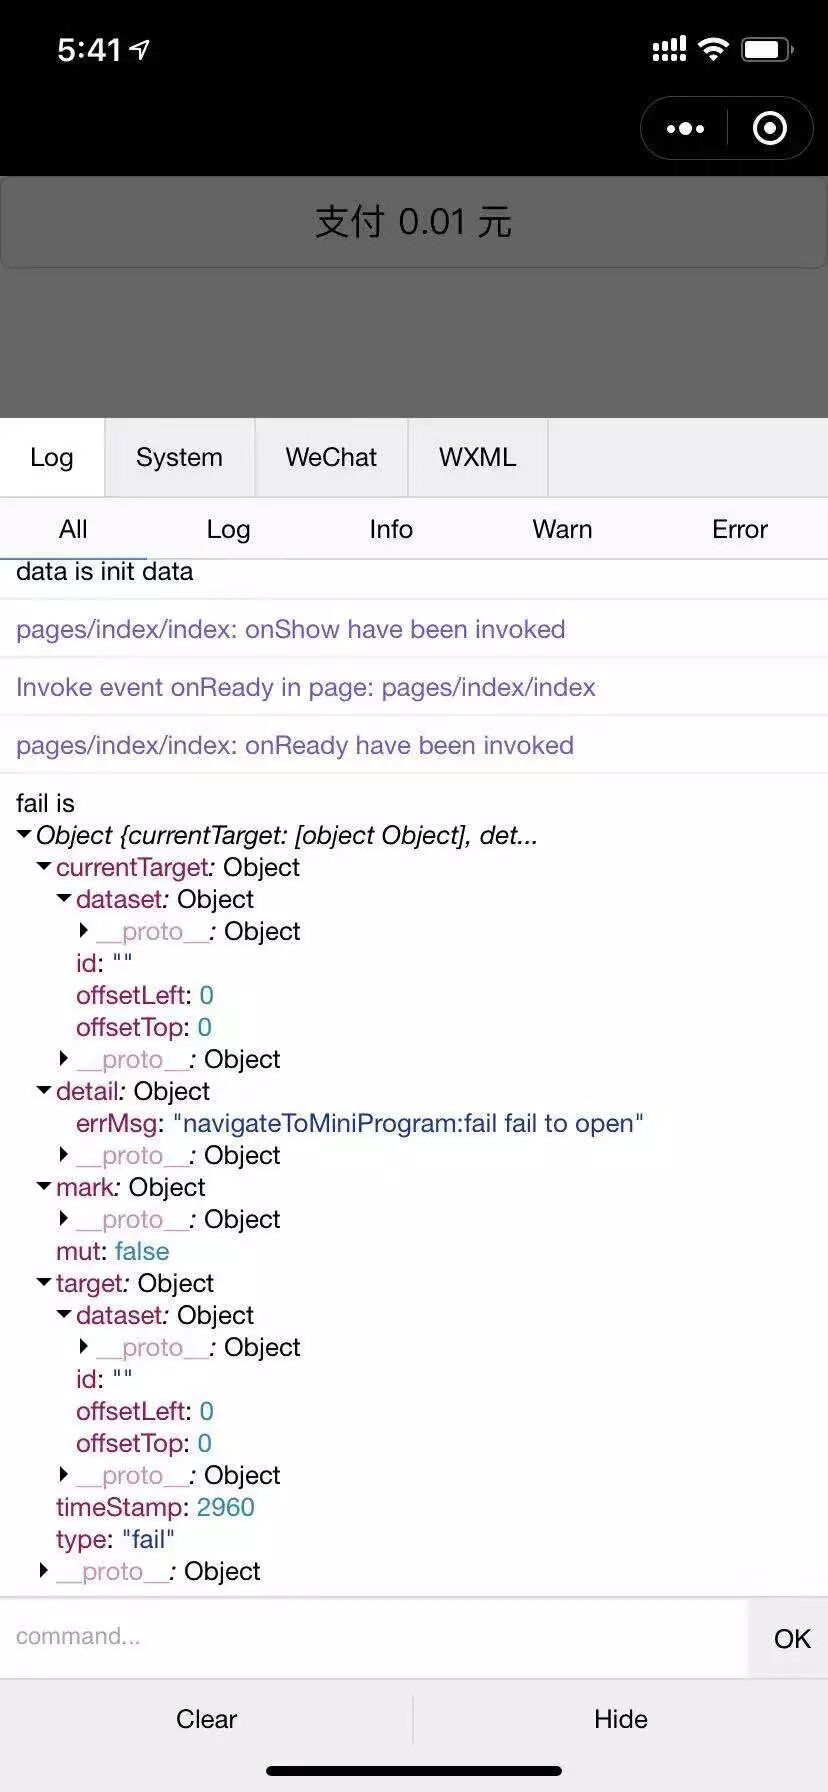
Task: Tap the Wi-Fi status icon
Action: (x=713, y=49)
